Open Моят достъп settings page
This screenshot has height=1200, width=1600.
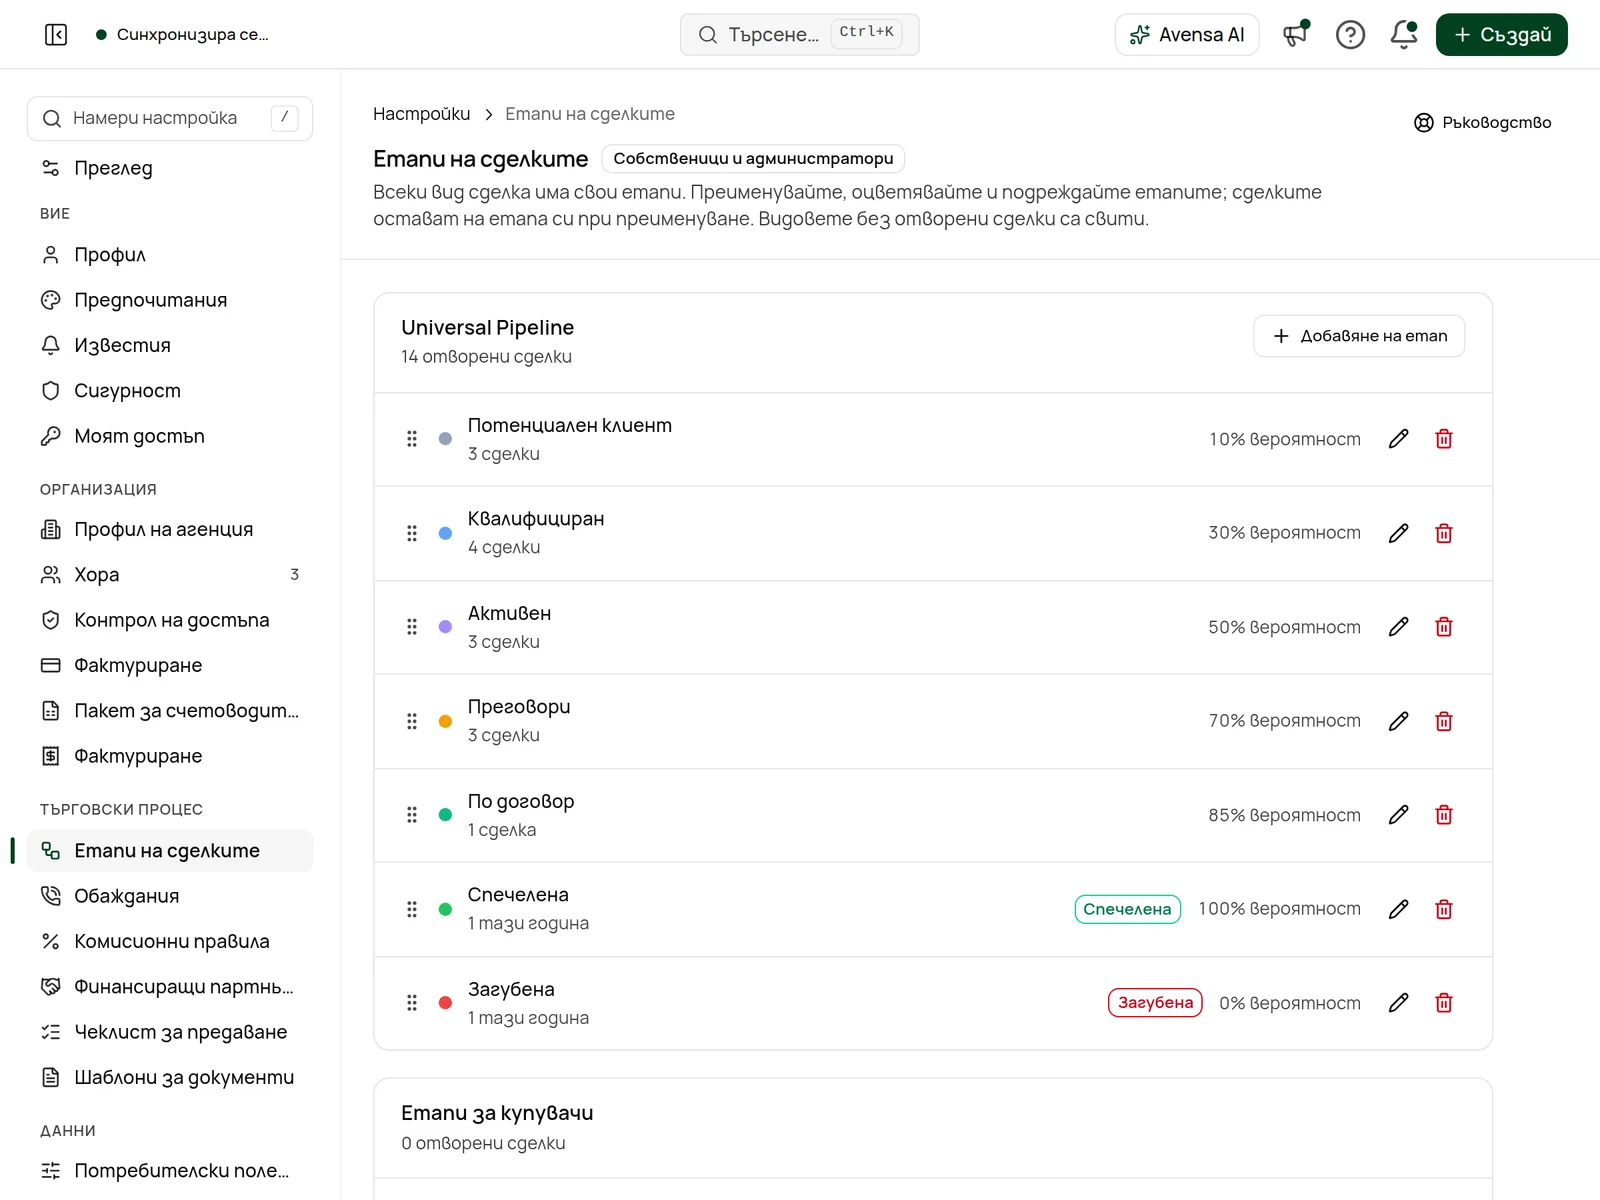point(170,436)
